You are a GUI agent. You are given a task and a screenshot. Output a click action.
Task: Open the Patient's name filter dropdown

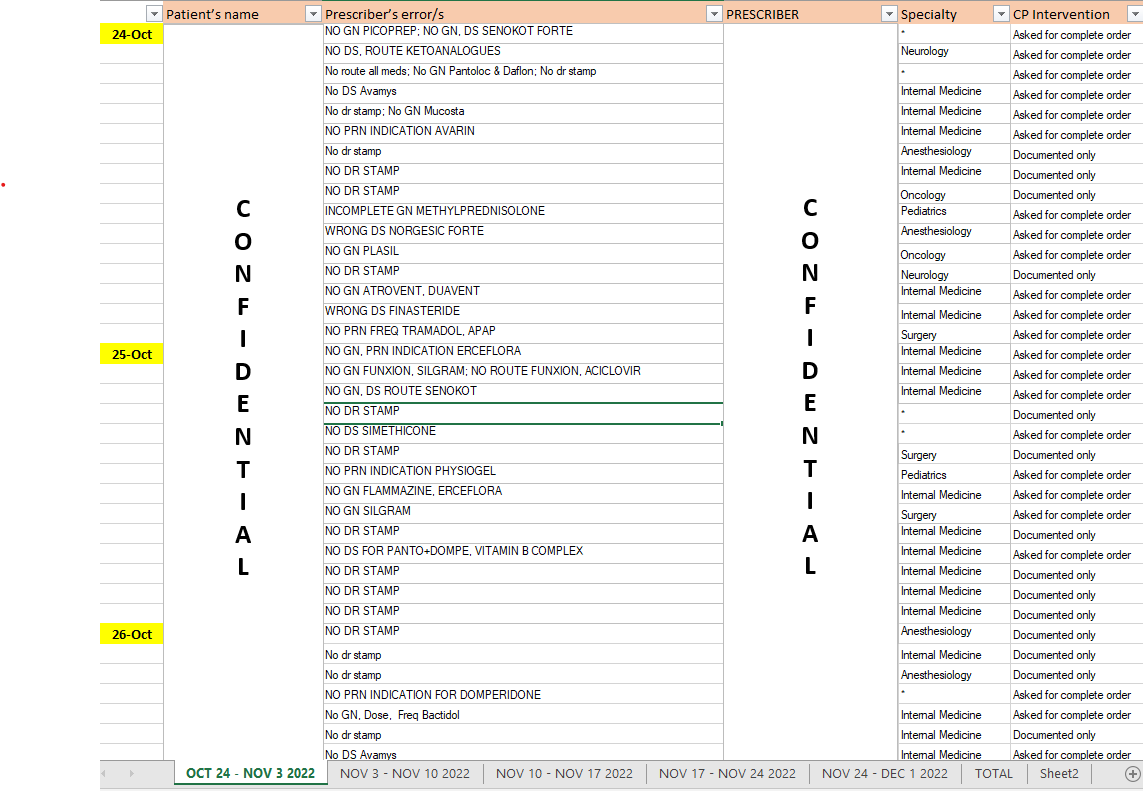[313, 14]
